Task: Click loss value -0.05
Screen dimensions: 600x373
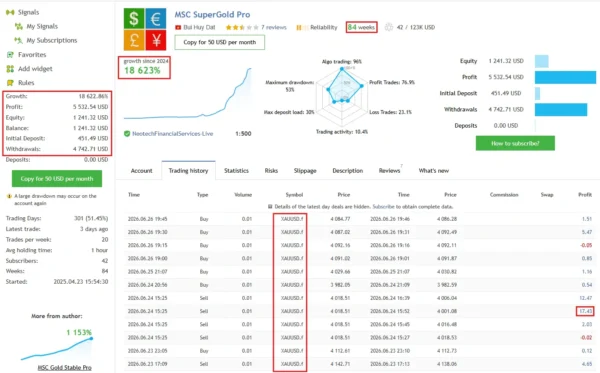Action: 586,245
